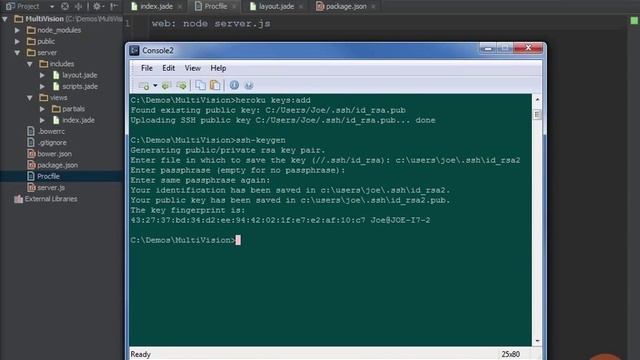Click the Copy icon in Console2 toolbar
The image size is (640, 360).
click(200, 85)
